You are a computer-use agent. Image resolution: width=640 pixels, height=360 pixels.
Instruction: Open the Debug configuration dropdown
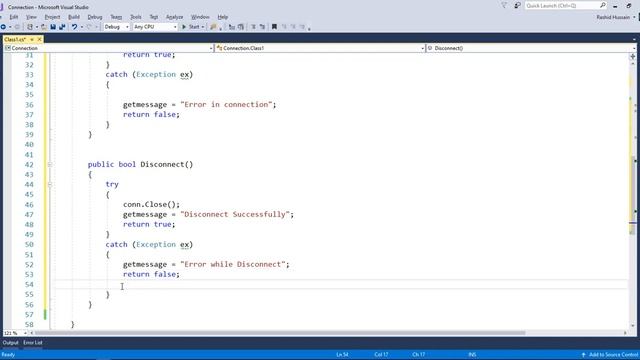[127, 27]
